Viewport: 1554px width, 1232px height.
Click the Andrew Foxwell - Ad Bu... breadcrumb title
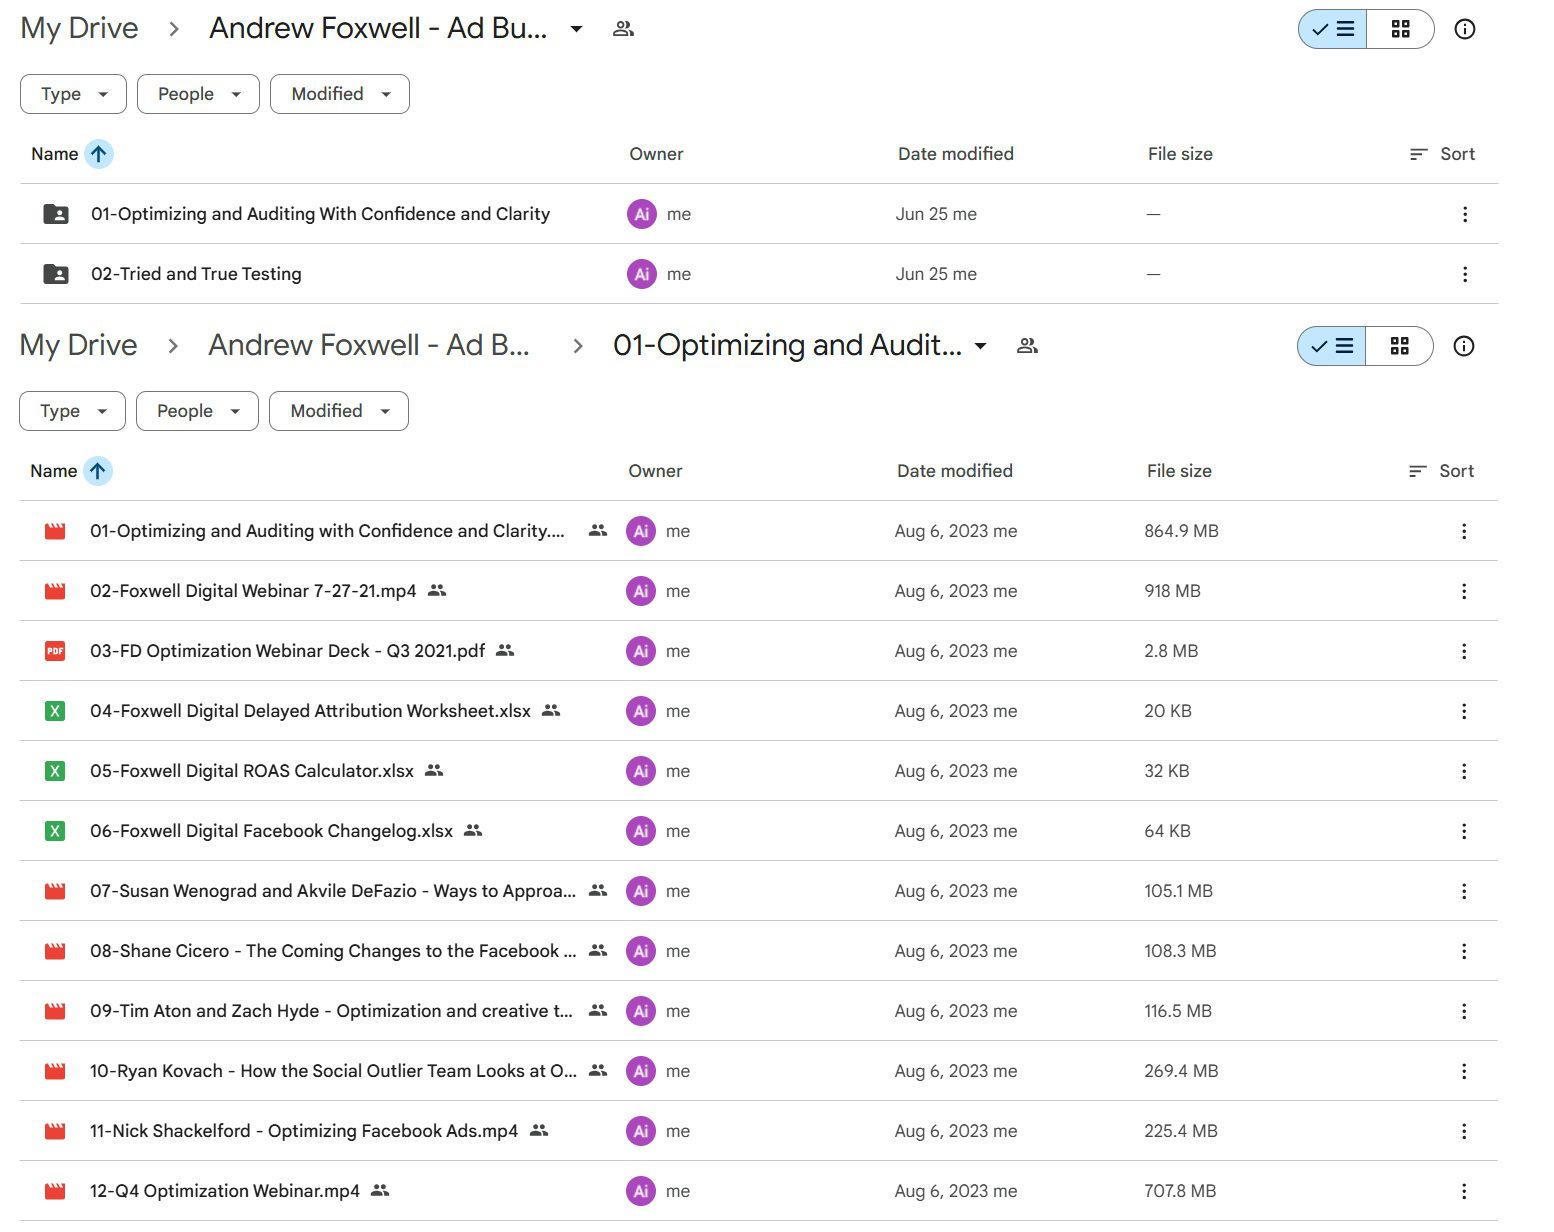point(378,28)
